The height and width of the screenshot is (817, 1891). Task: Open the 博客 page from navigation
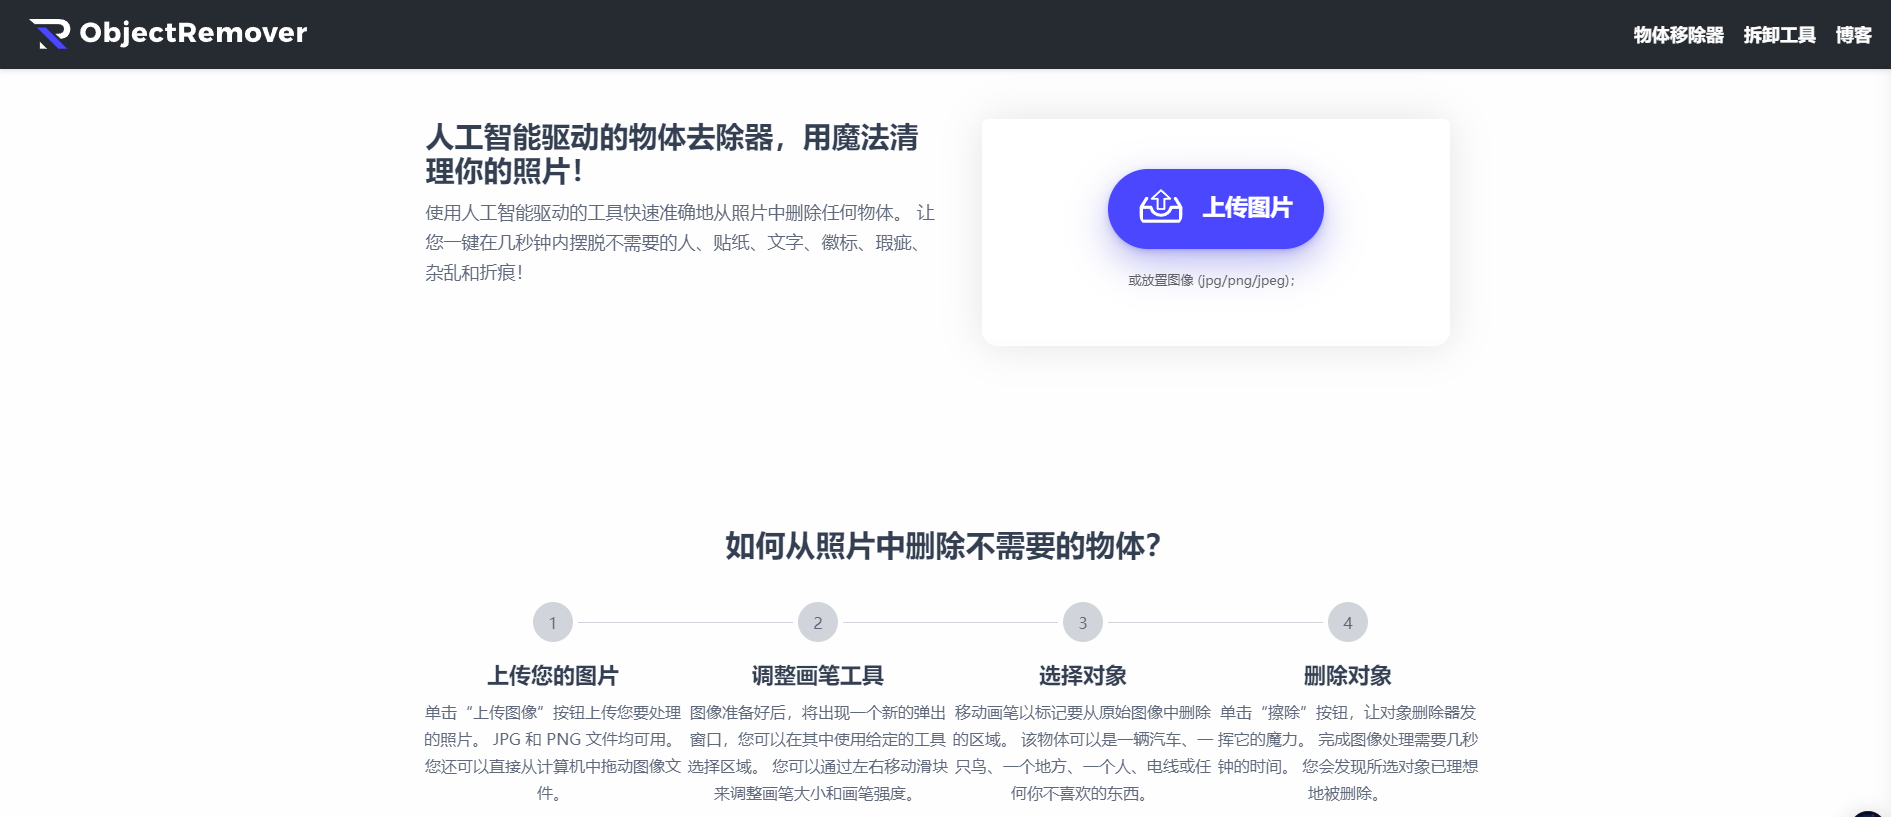pyautogui.click(x=1853, y=35)
